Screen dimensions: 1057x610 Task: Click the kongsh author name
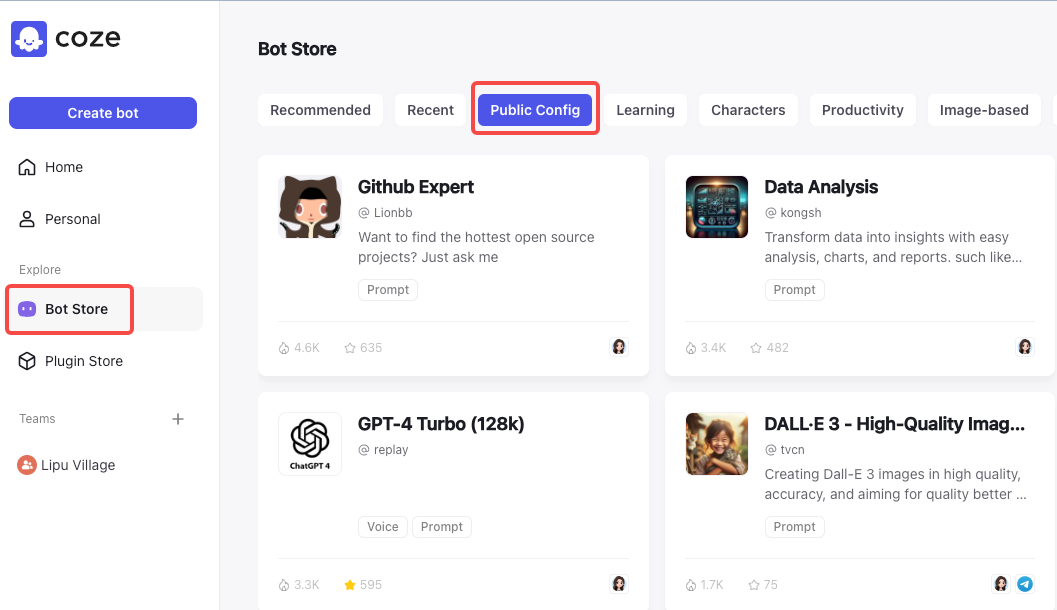801,213
